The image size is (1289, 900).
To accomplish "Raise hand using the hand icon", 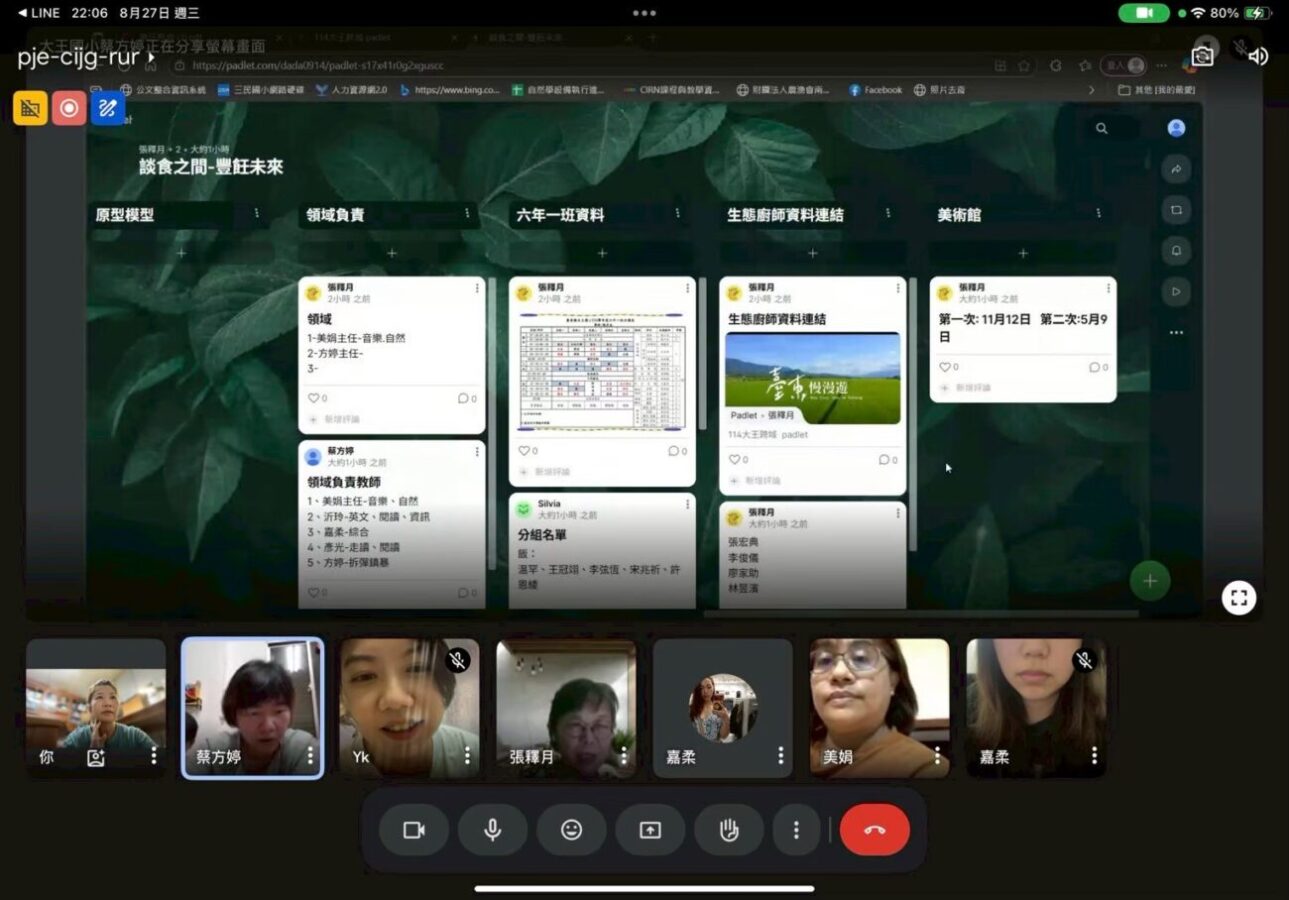I will 729,830.
